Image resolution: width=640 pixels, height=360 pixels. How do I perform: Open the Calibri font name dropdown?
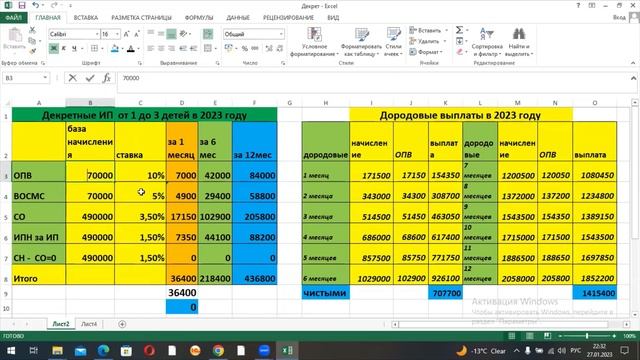pyautogui.click(x=97, y=34)
